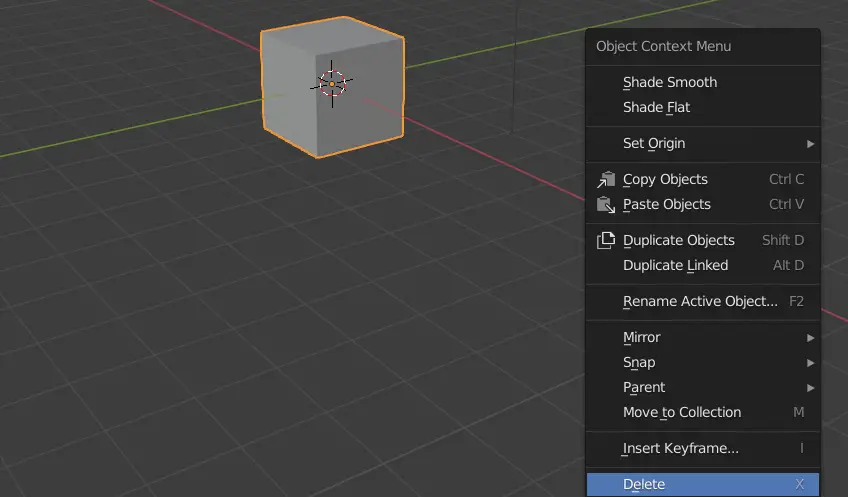848x497 pixels.
Task: Select Duplicate Objects entry
Action: pos(703,240)
